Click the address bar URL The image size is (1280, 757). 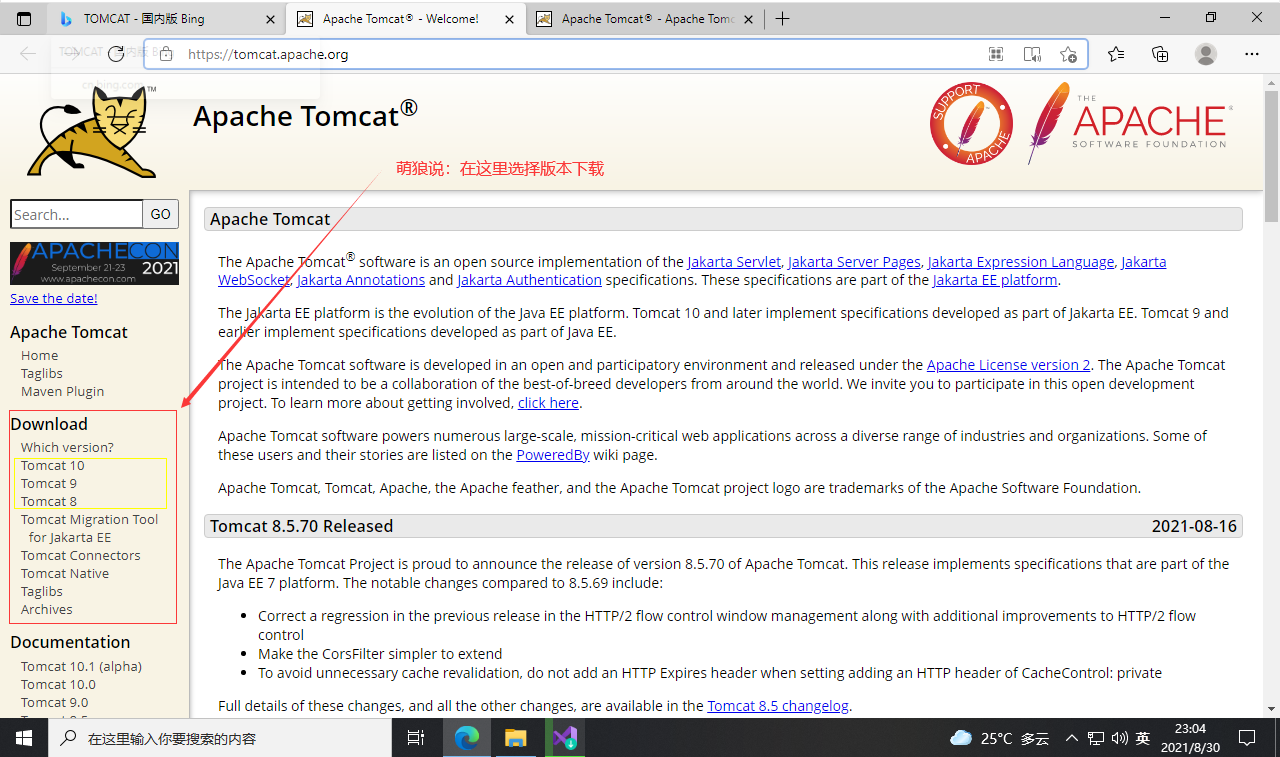(x=268, y=54)
